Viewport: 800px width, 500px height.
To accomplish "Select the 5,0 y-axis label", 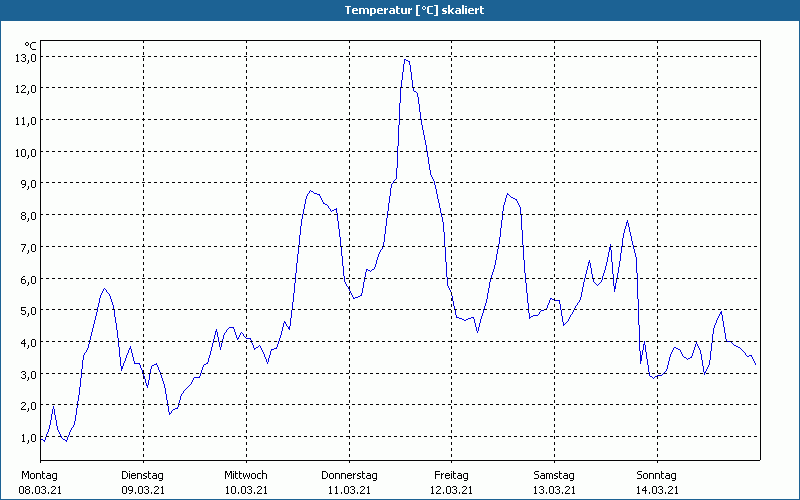I will click(x=28, y=311).
